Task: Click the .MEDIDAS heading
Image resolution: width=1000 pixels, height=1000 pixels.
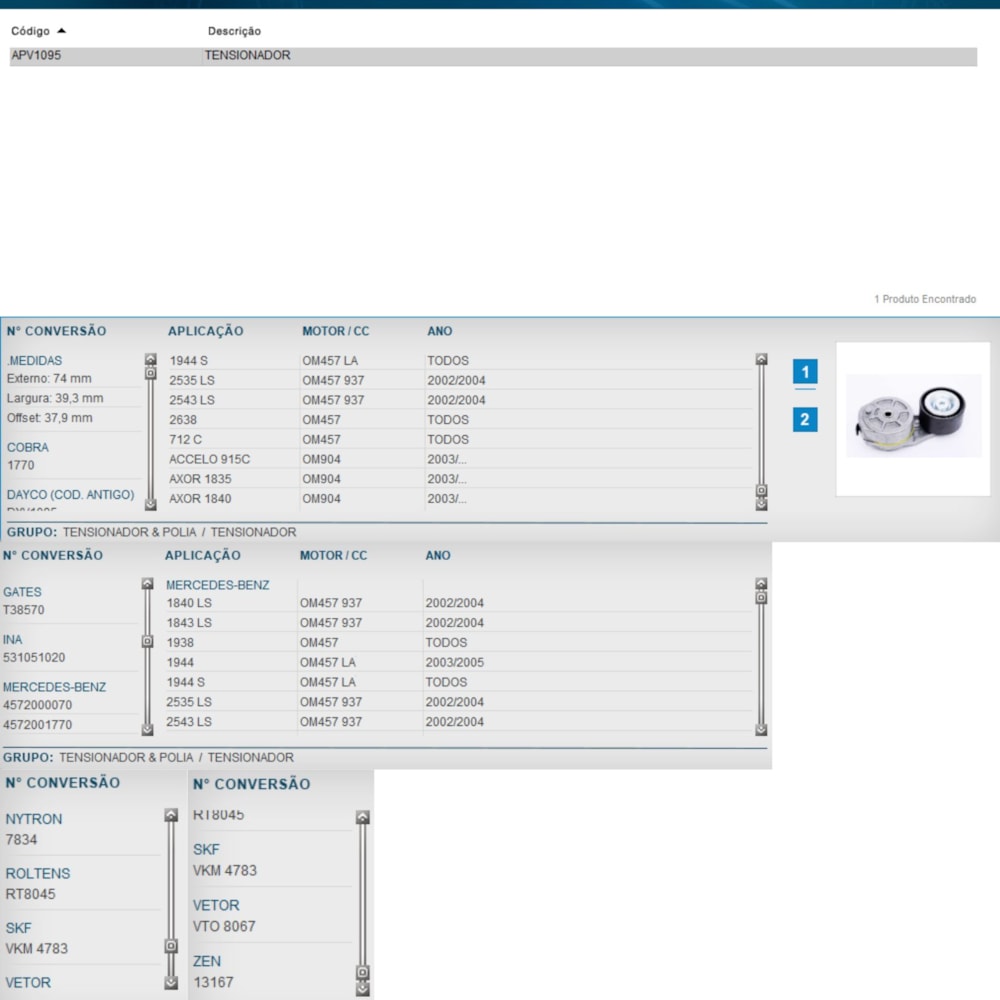Action: 34,361
